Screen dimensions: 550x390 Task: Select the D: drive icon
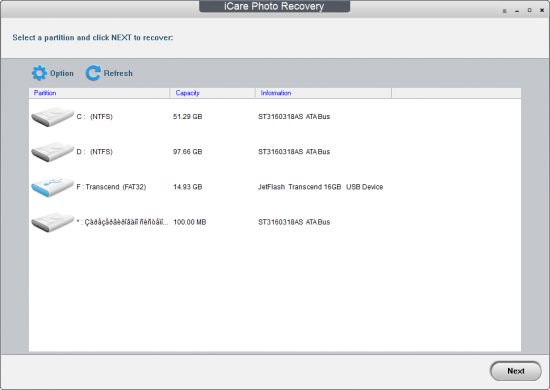coord(53,152)
